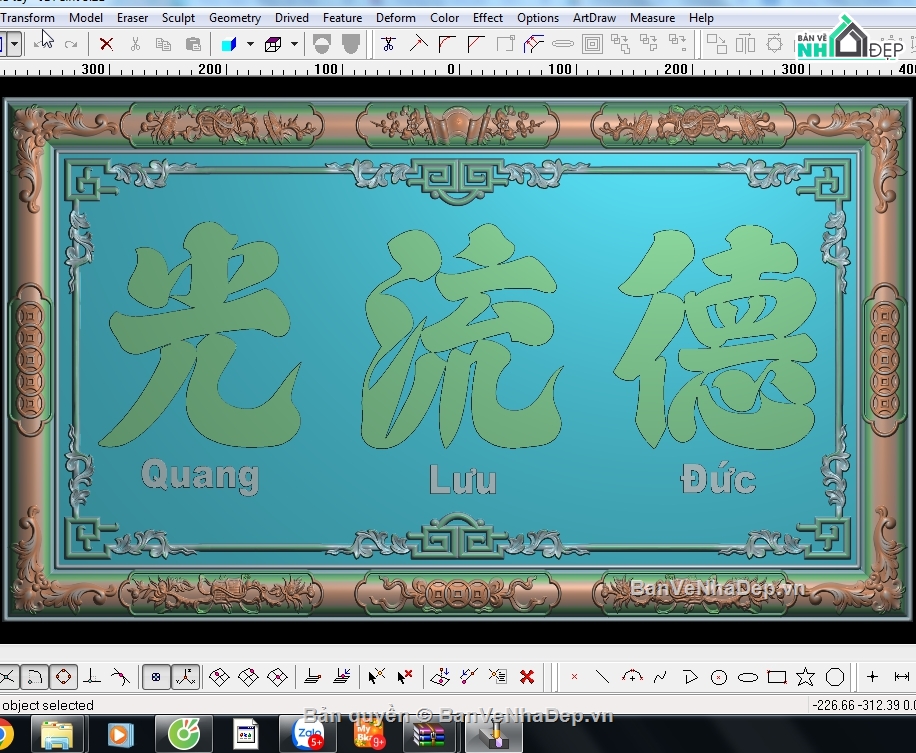Open the Feature menu
This screenshot has width=916, height=753.
click(342, 18)
